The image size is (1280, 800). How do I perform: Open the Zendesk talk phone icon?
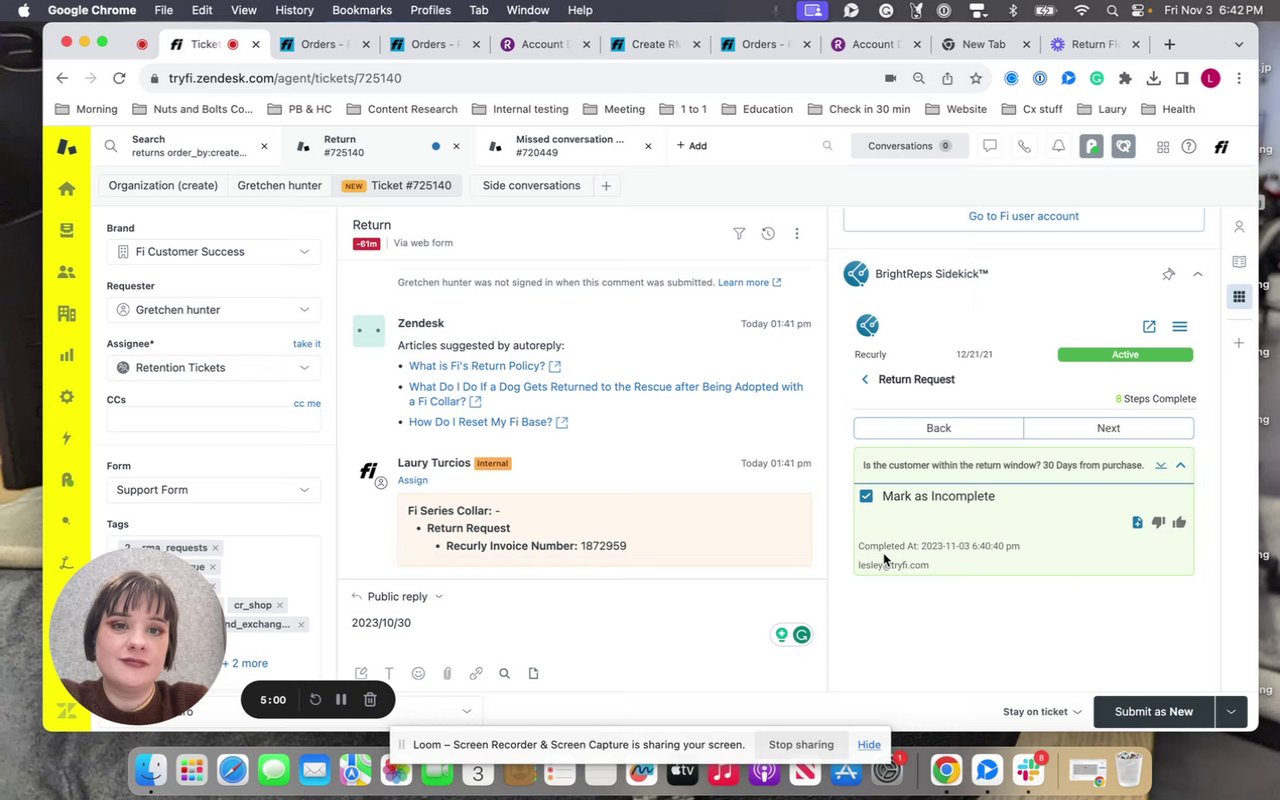click(x=1024, y=146)
